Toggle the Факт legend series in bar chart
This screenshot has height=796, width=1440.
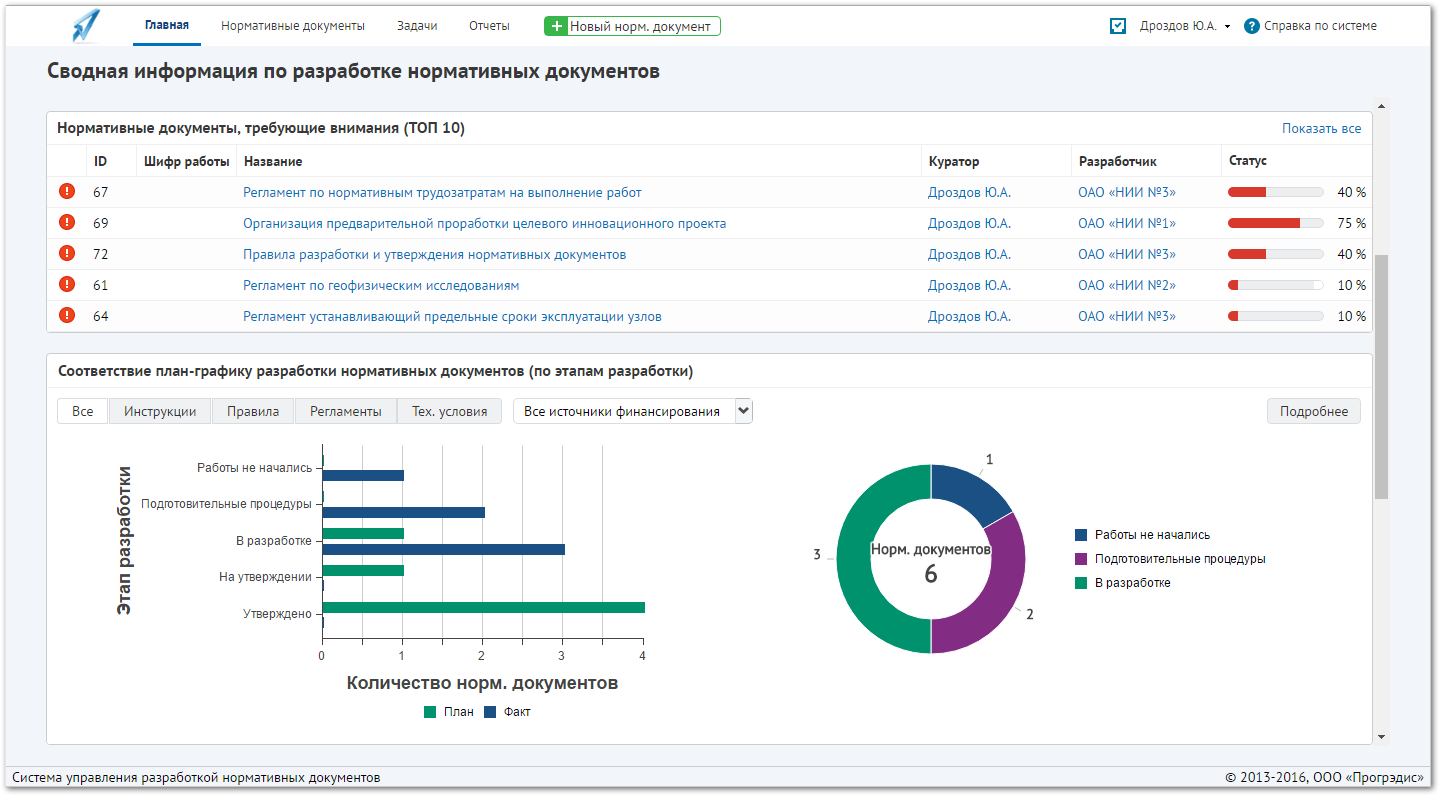point(507,712)
